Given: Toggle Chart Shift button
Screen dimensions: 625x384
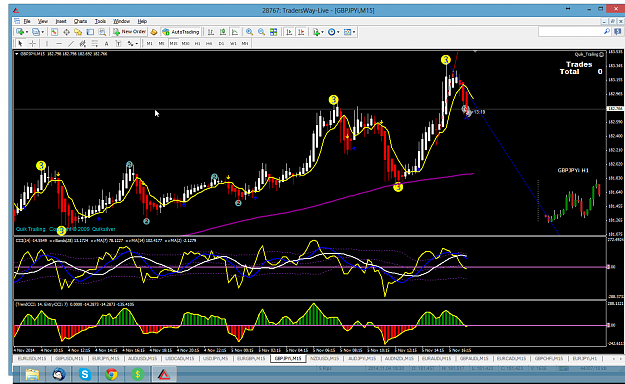Looking at the screenshot, I should pos(301,32).
